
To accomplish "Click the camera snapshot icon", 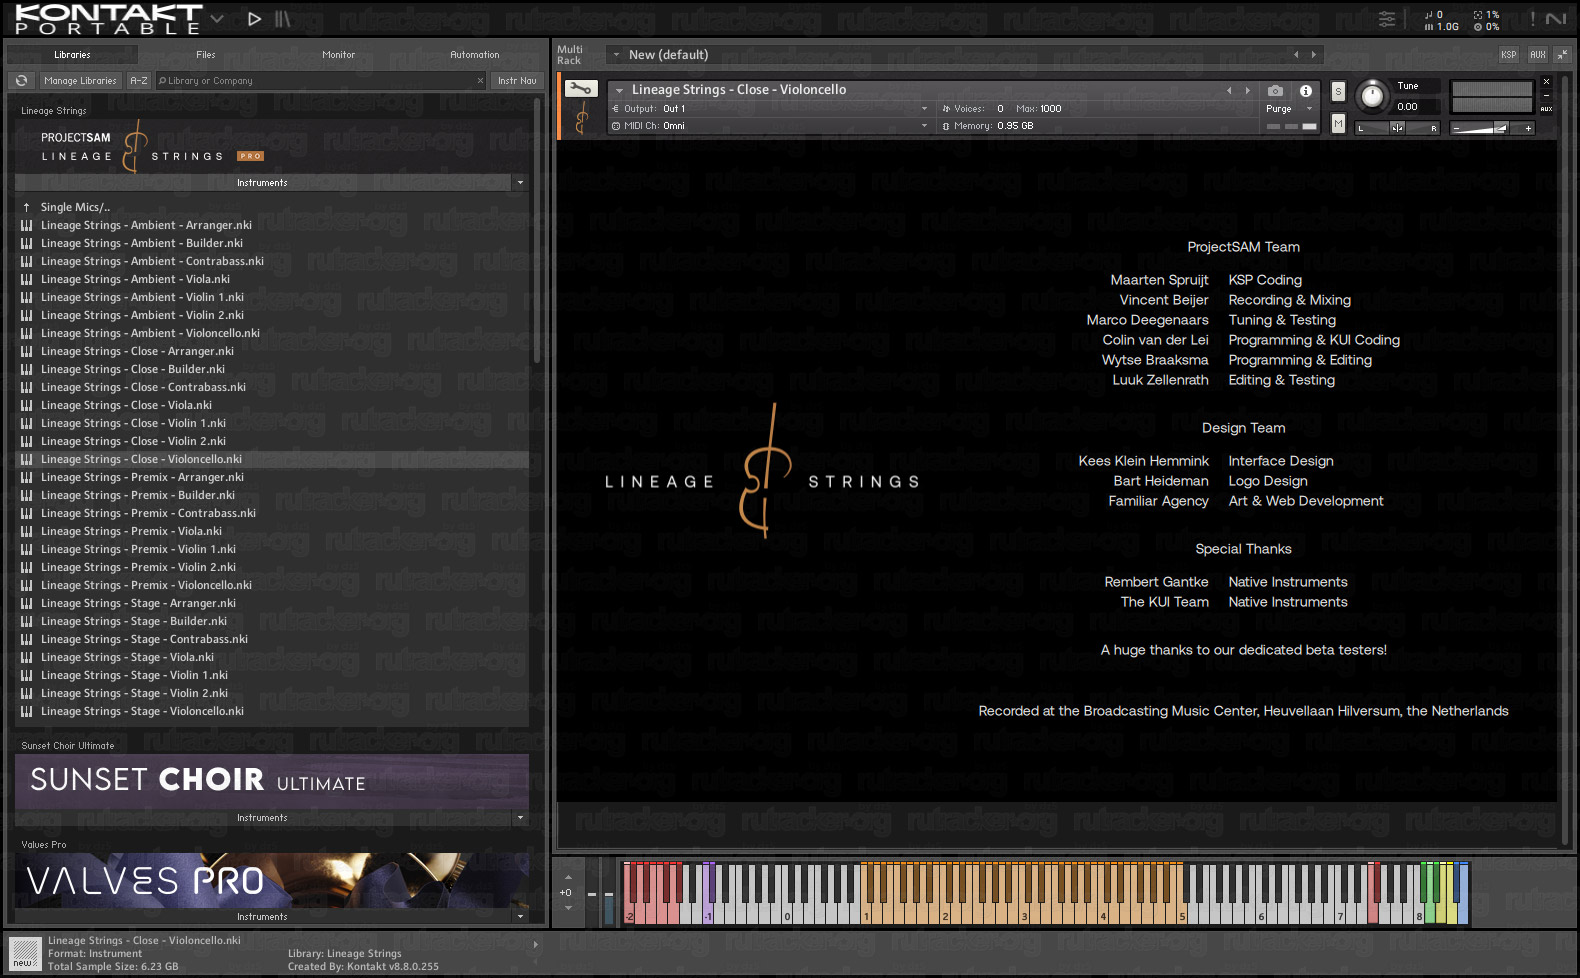I will (x=1275, y=90).
